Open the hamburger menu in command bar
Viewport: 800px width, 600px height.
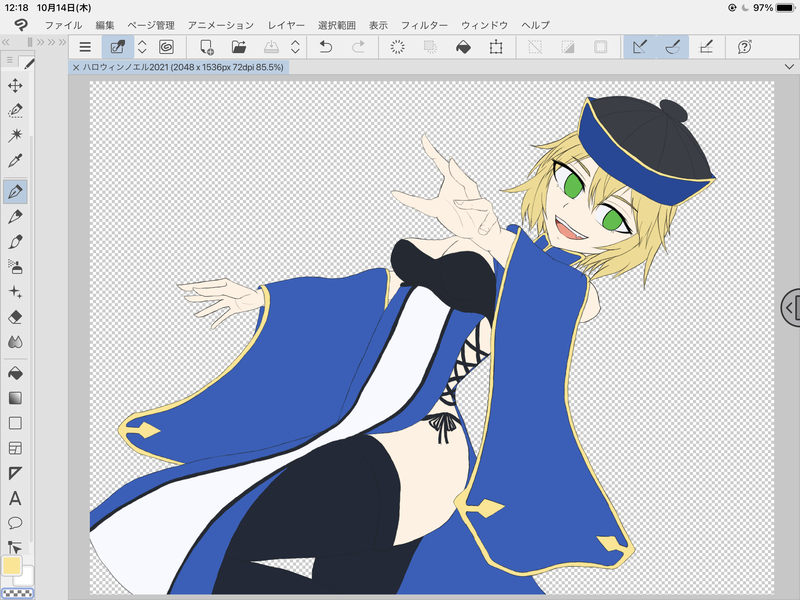[85, 47]
